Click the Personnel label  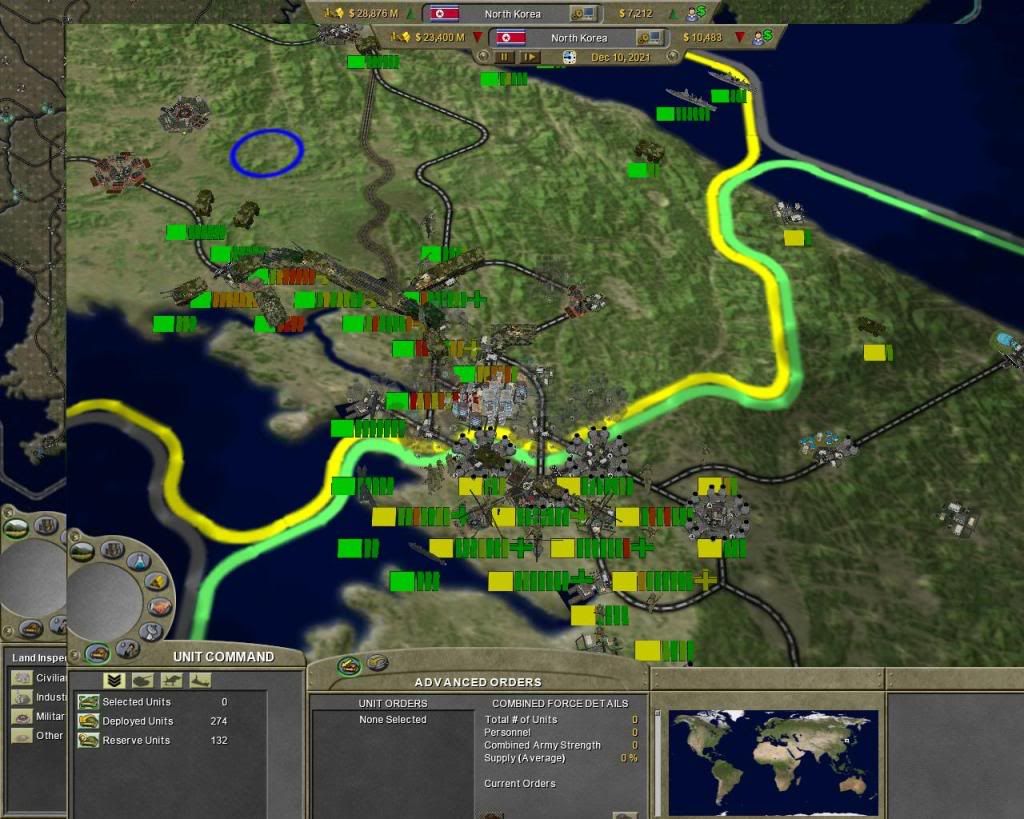click(507, 733)
